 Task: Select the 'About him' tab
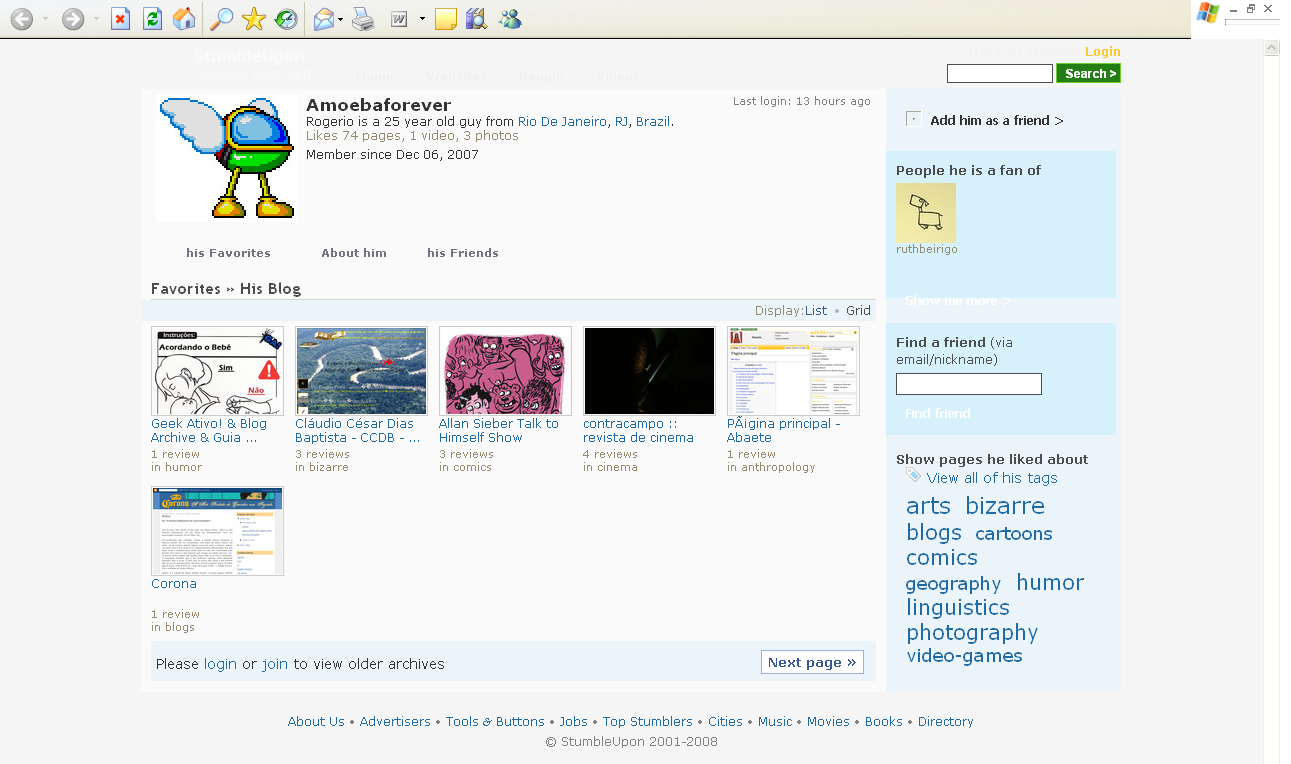pos(353,253)
